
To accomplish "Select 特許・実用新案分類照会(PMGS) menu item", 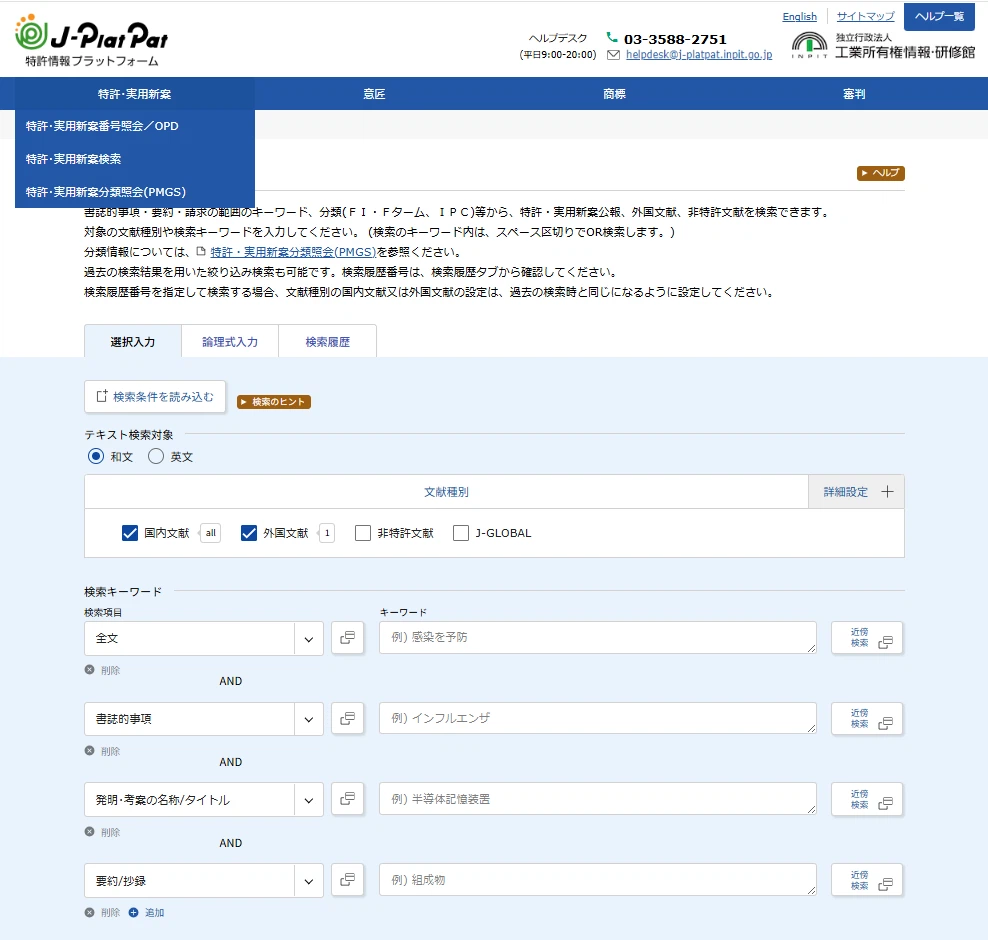I will pos(106,191).
